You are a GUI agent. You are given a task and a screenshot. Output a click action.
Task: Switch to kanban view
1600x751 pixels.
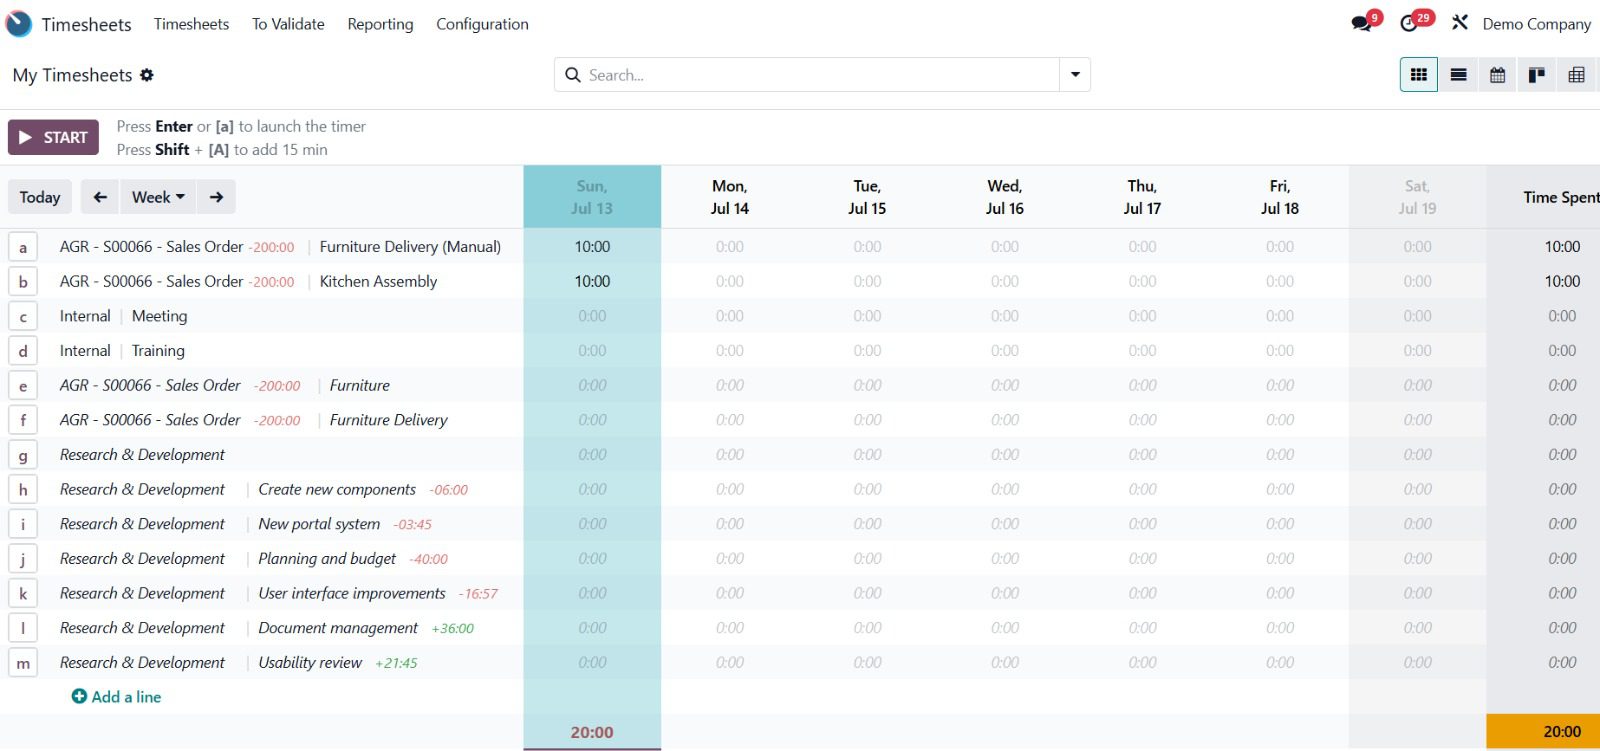tap(1537, 75)
